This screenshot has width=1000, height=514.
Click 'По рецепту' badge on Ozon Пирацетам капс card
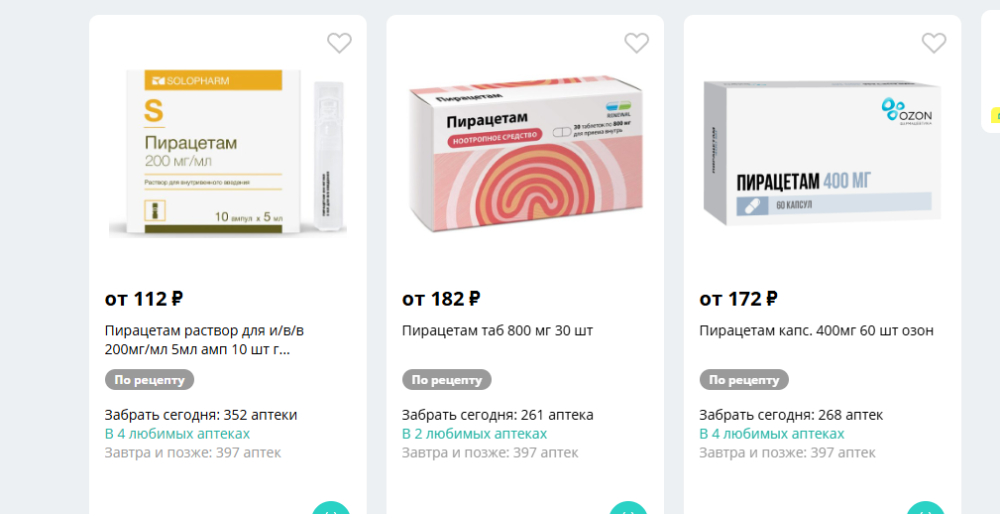[744, 380]
